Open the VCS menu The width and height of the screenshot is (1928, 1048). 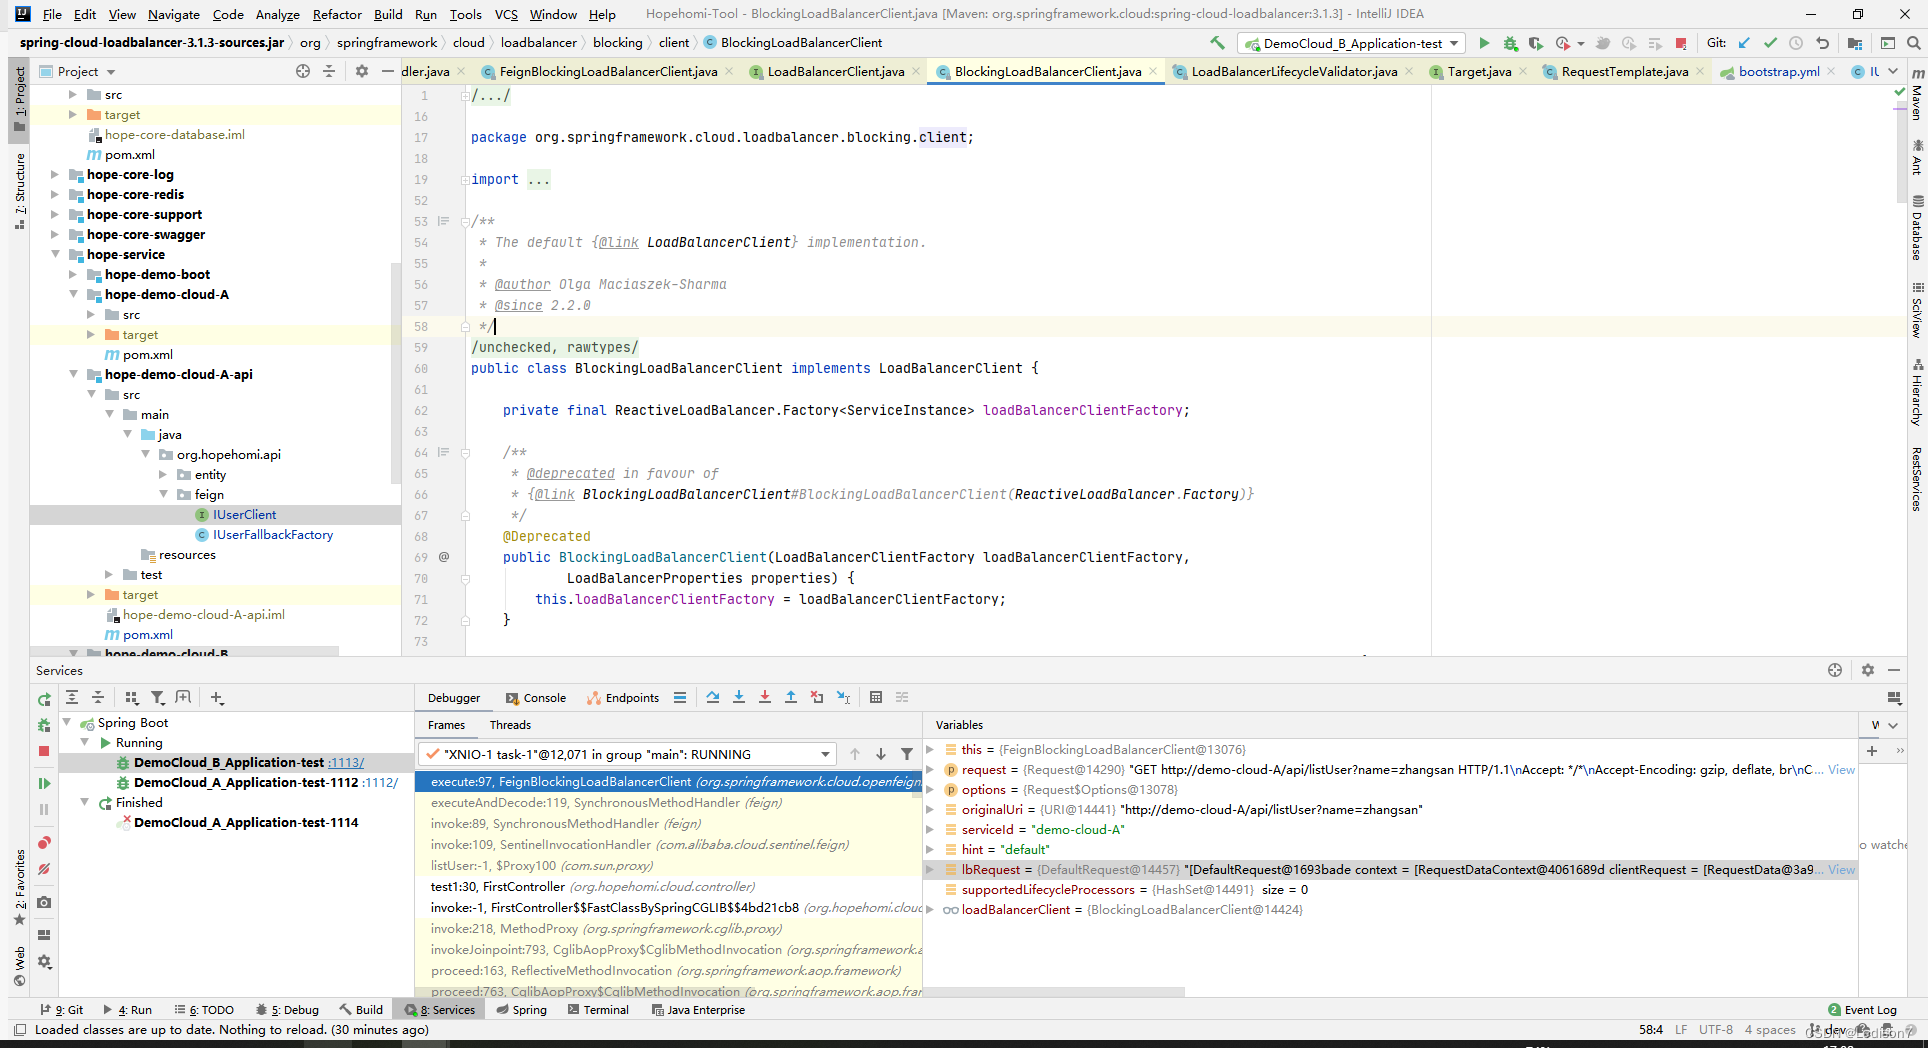[x=506, y=14]
